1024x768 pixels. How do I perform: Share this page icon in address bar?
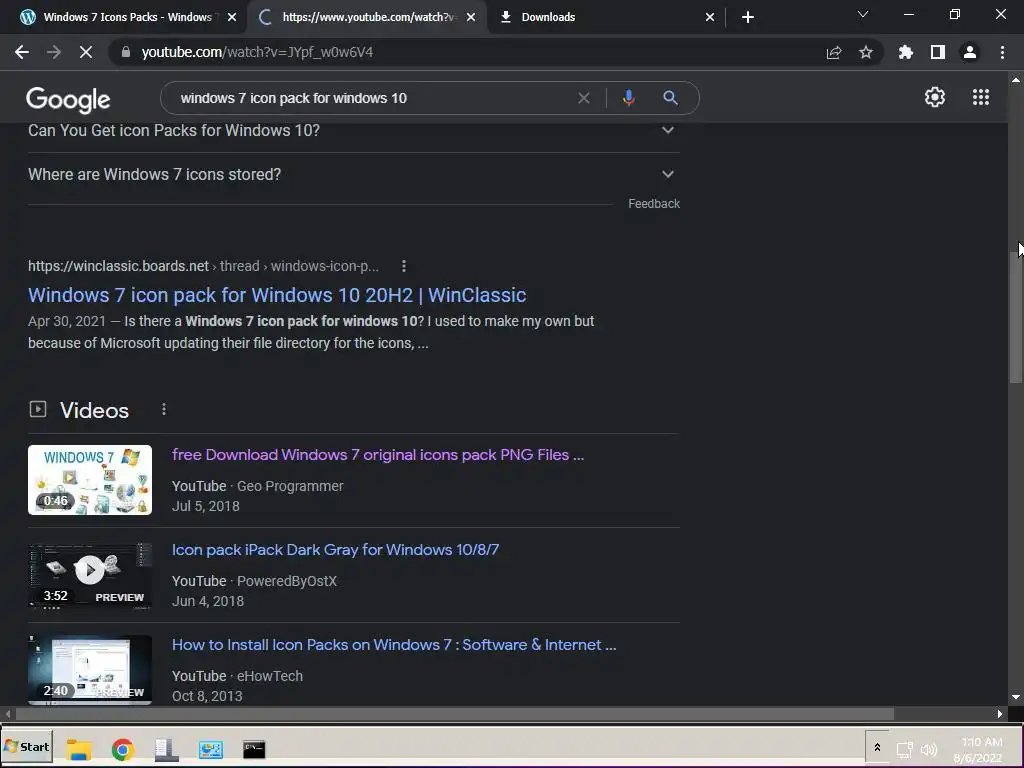click(x=834, y=52)
